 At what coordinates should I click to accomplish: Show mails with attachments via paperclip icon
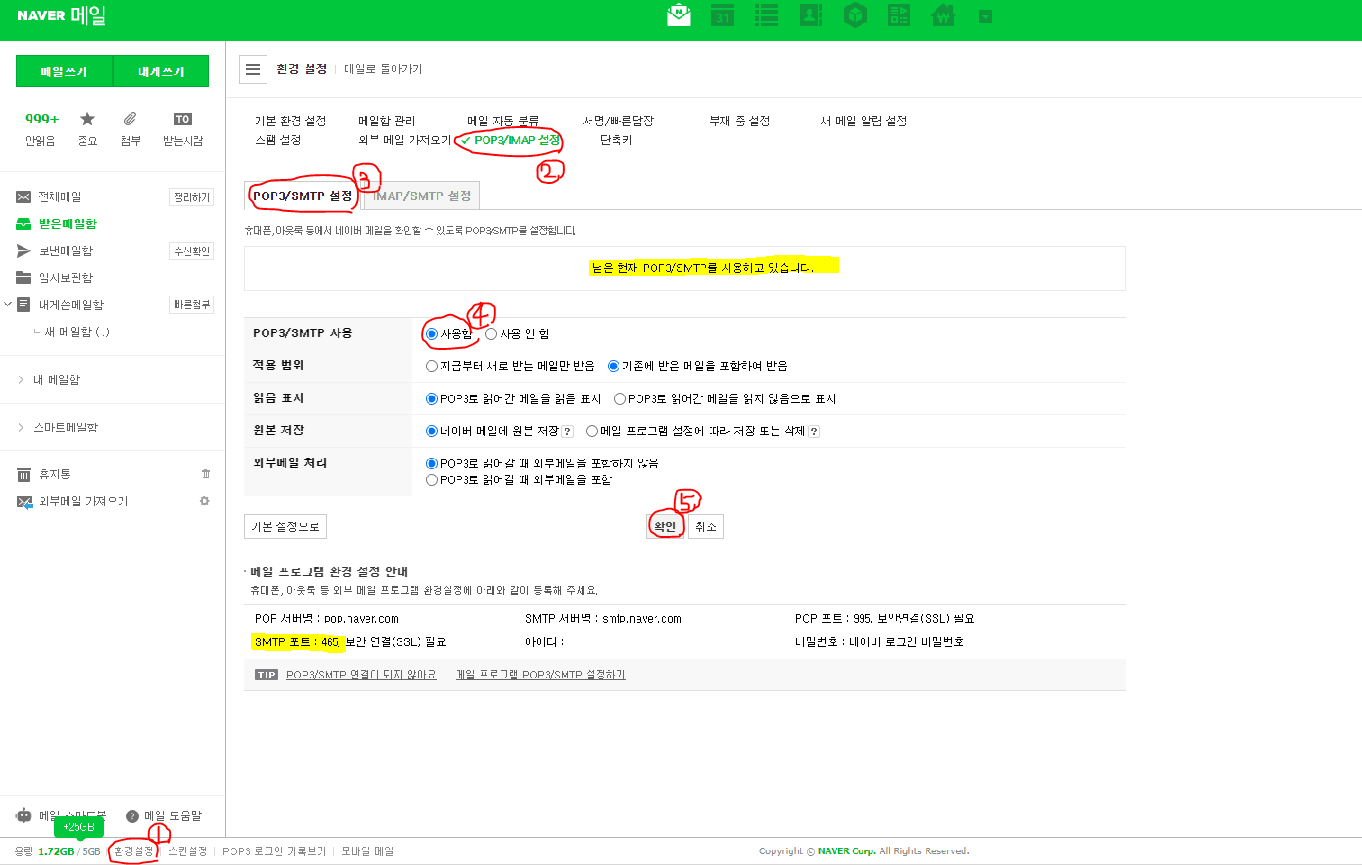(130, 119)
